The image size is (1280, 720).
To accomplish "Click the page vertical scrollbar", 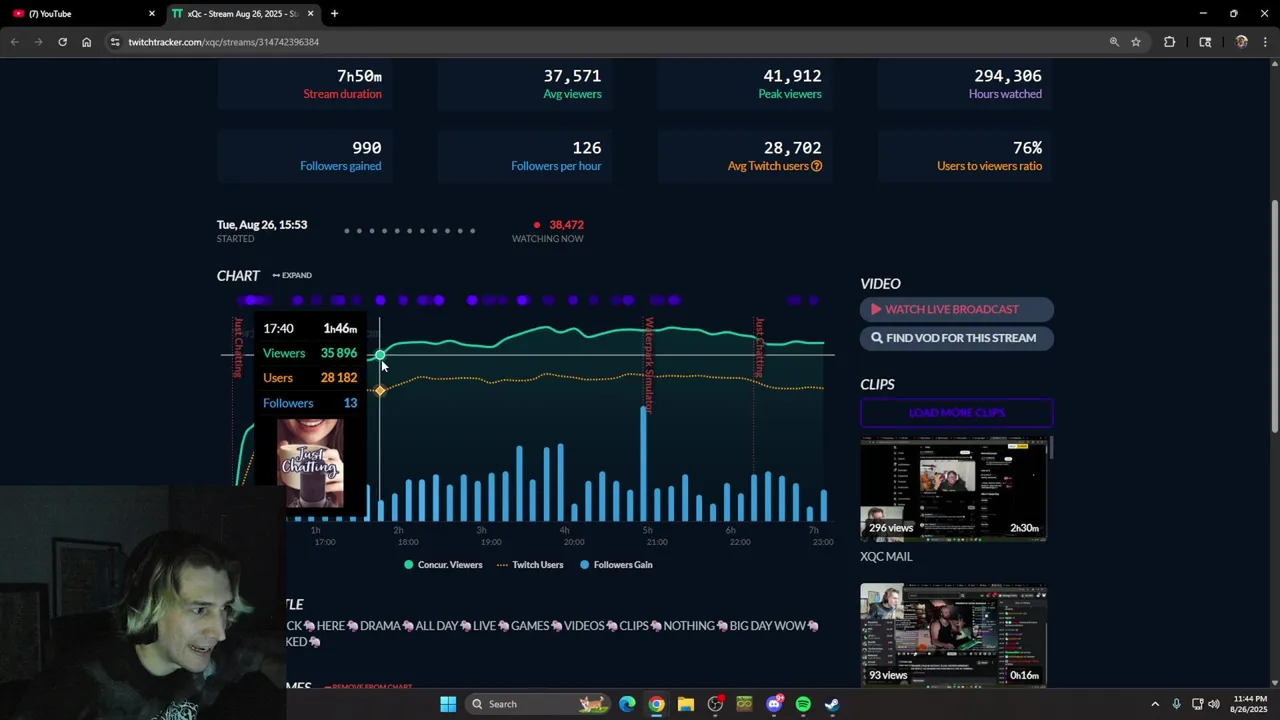I will click(1274, 315).
